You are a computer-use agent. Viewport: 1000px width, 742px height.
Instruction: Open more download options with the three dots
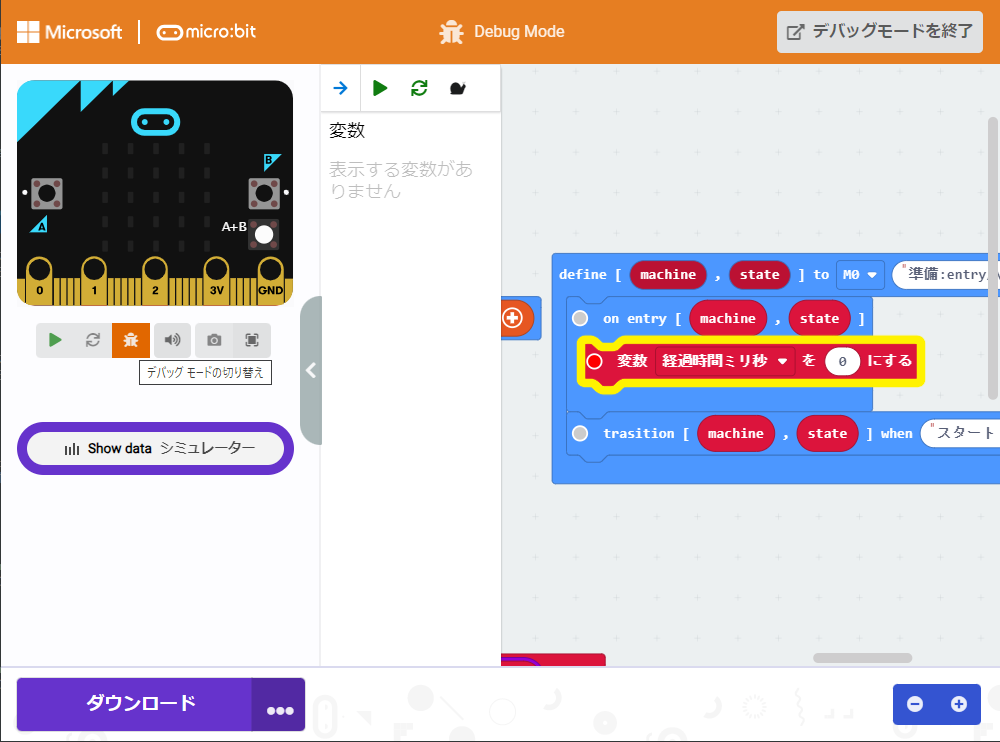point(279,706)
